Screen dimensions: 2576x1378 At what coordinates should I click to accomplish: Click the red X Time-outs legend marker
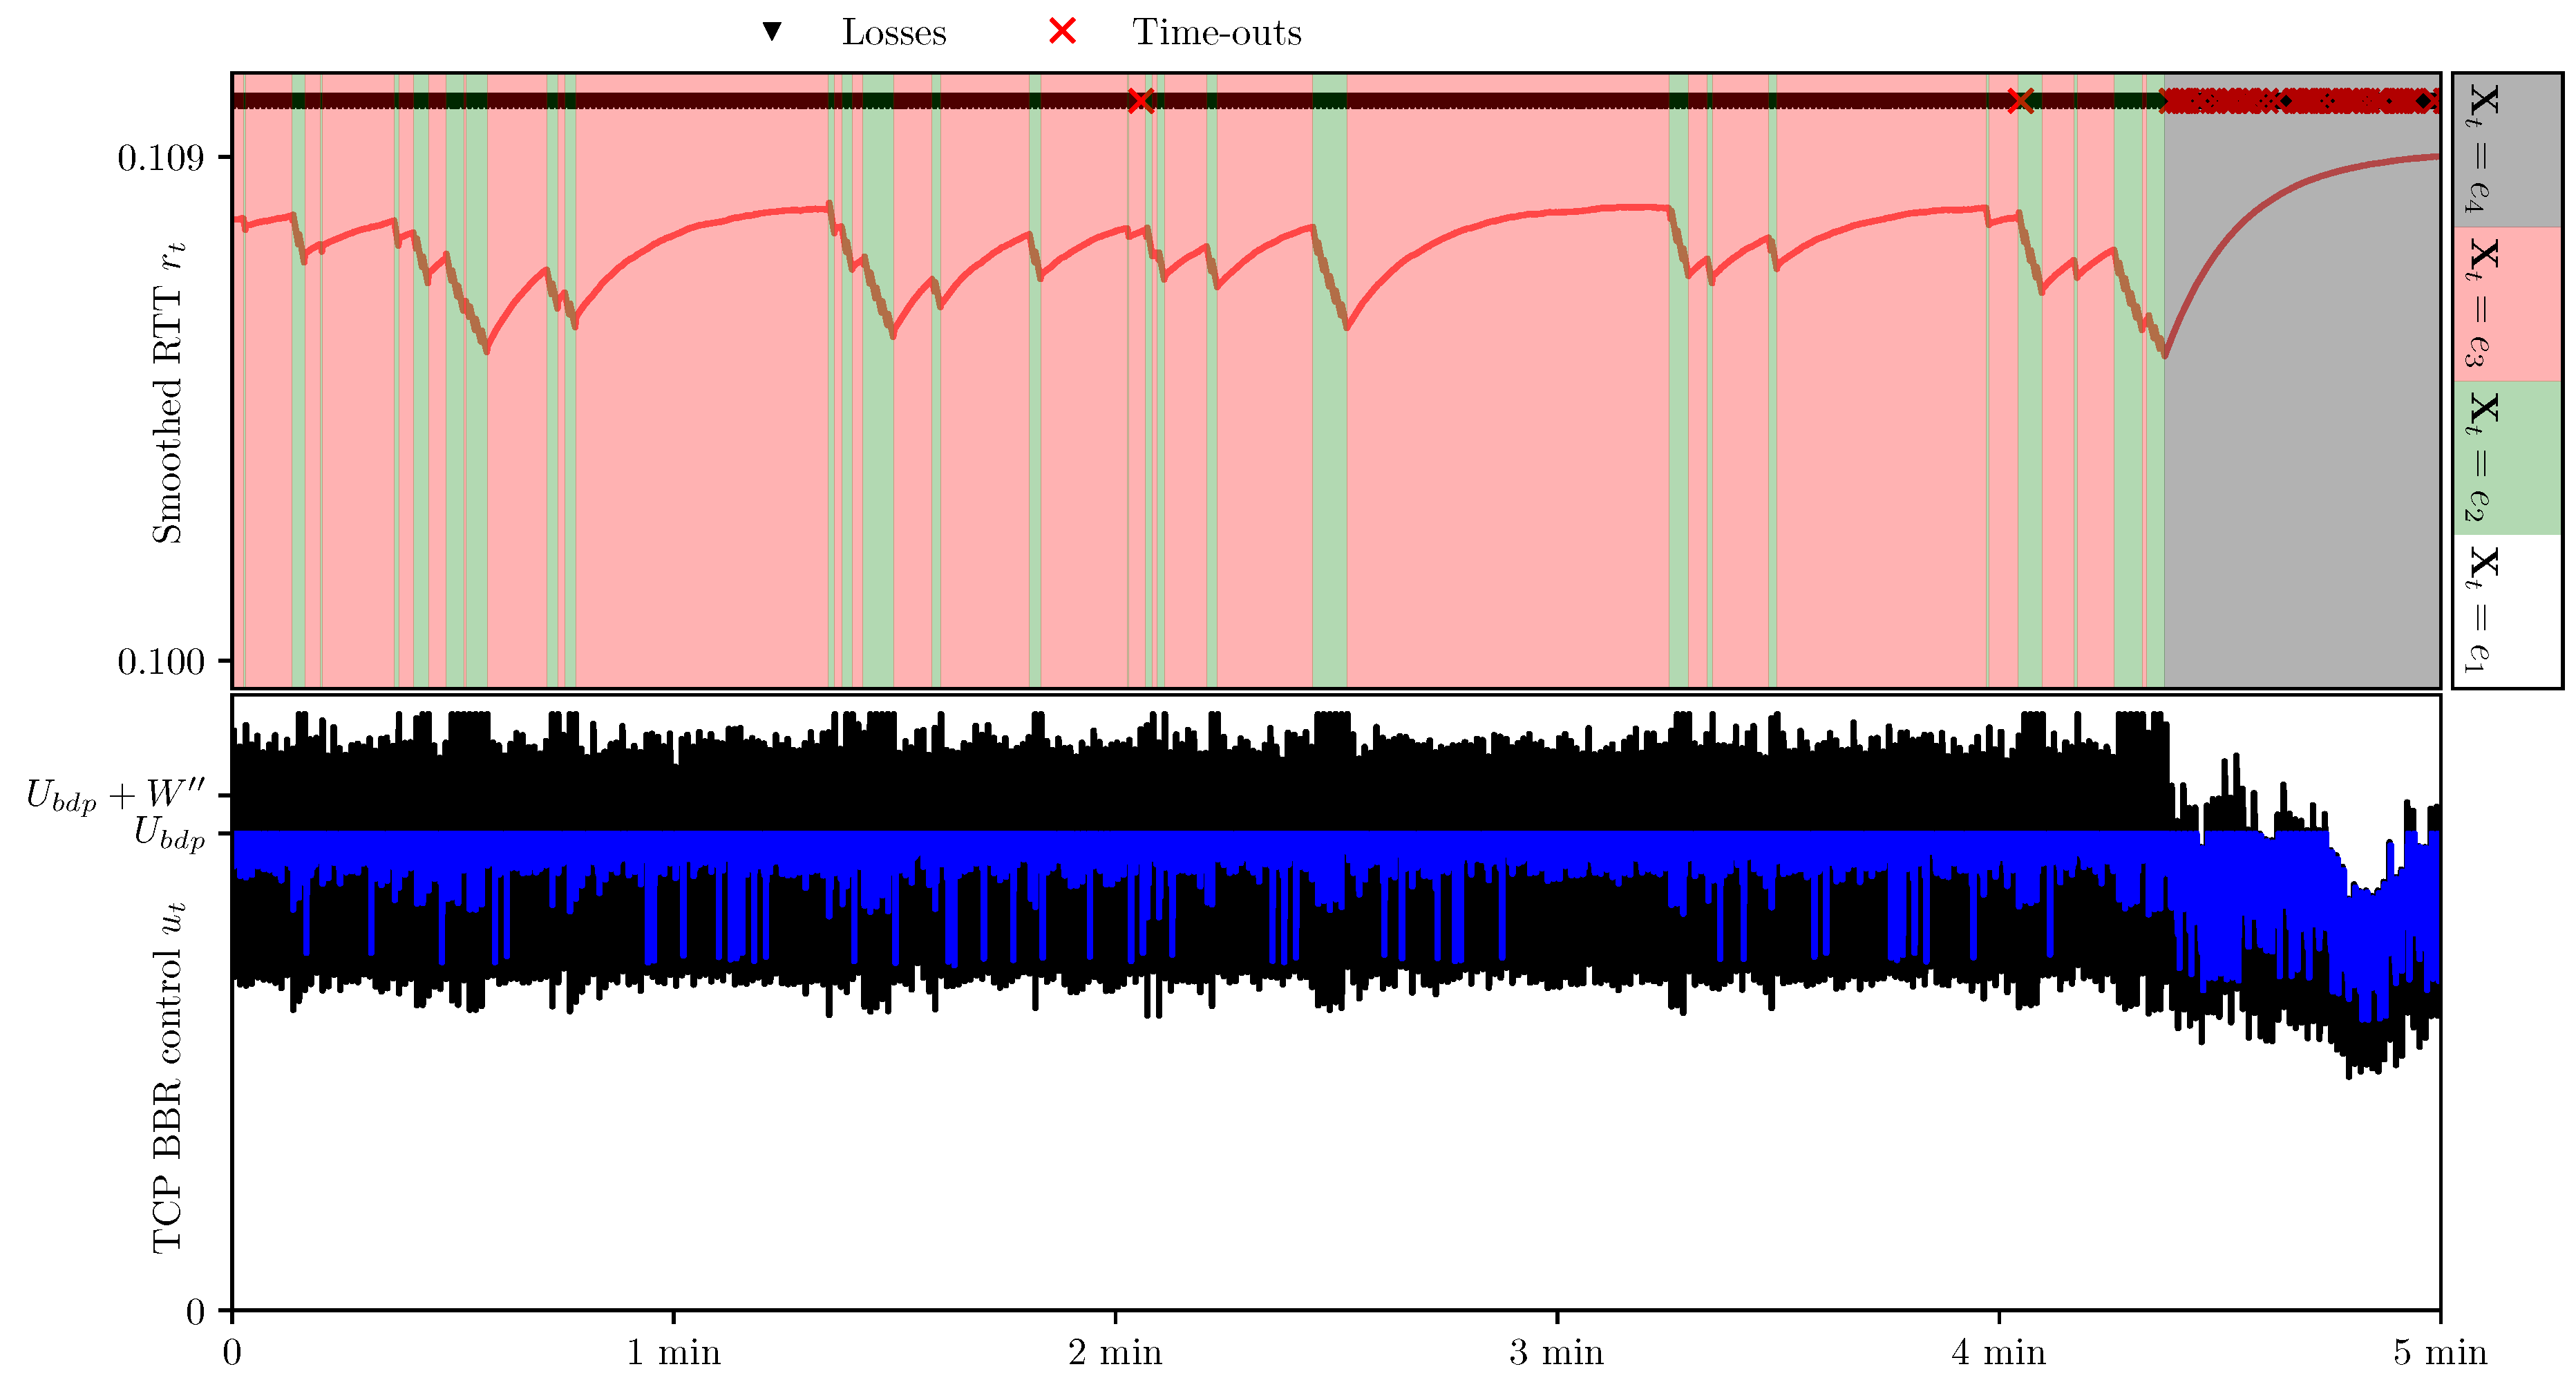tap(1062, 32)
